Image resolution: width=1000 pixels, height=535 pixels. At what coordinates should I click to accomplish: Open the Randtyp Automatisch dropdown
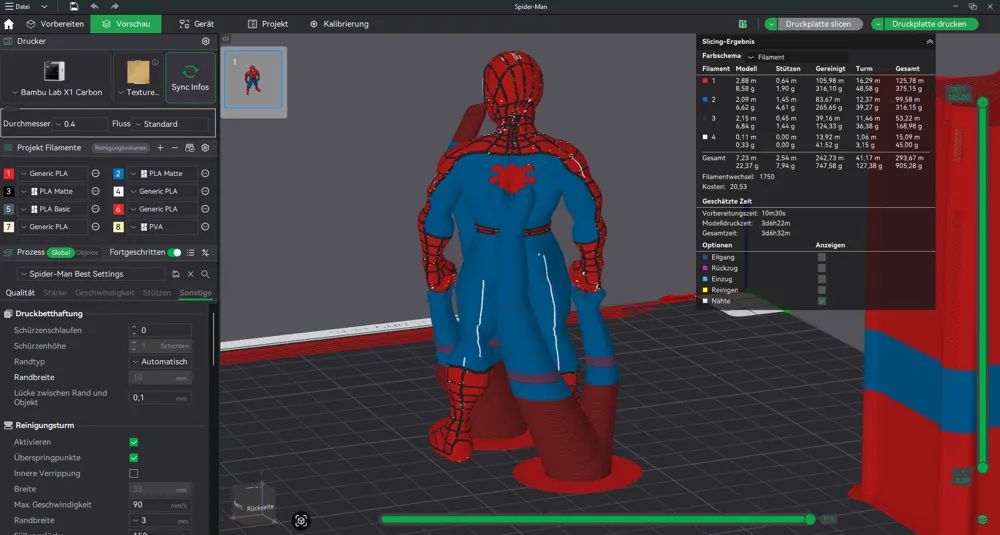(x=160, y=362)
